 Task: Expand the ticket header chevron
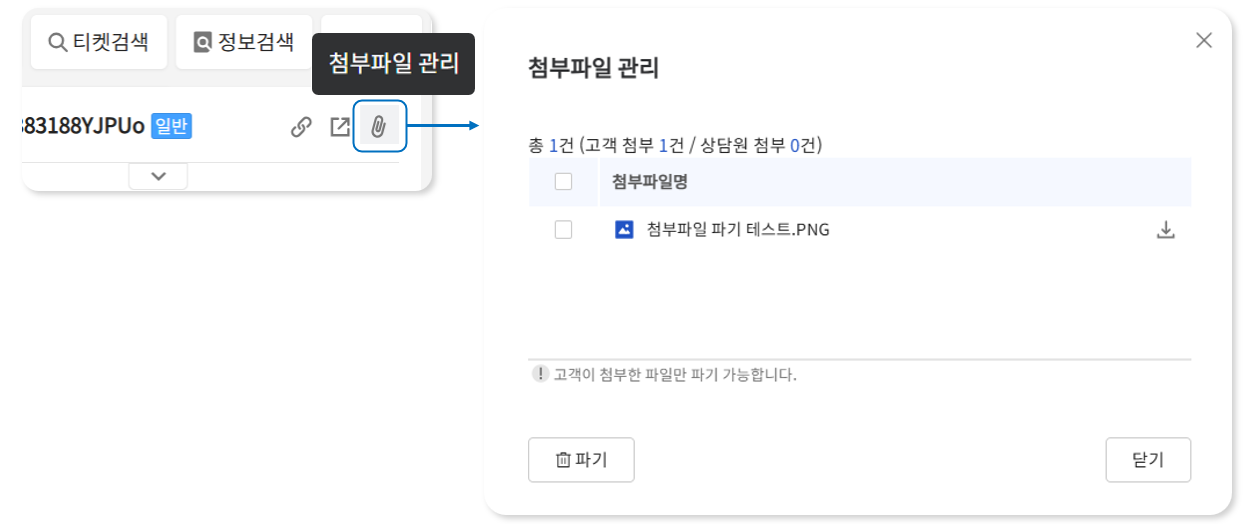pyautogui.click(x=158, y=176)
